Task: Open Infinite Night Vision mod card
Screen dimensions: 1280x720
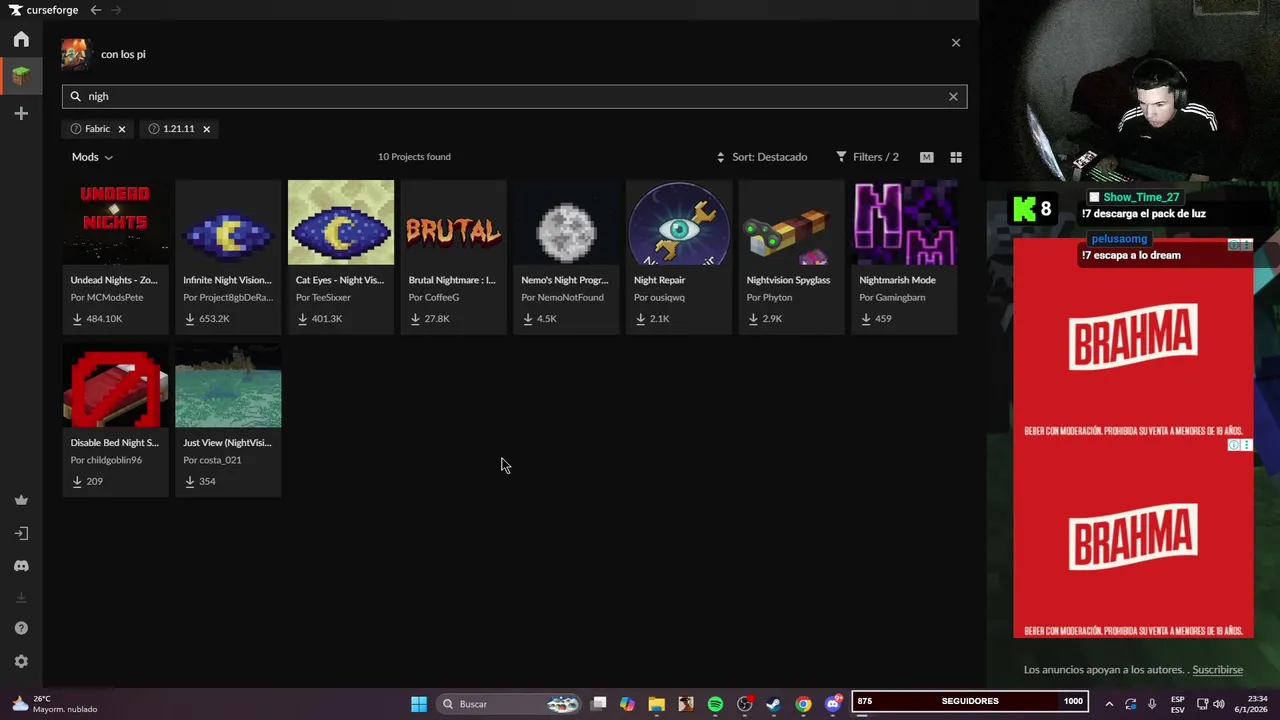Action: coord(228,256)
